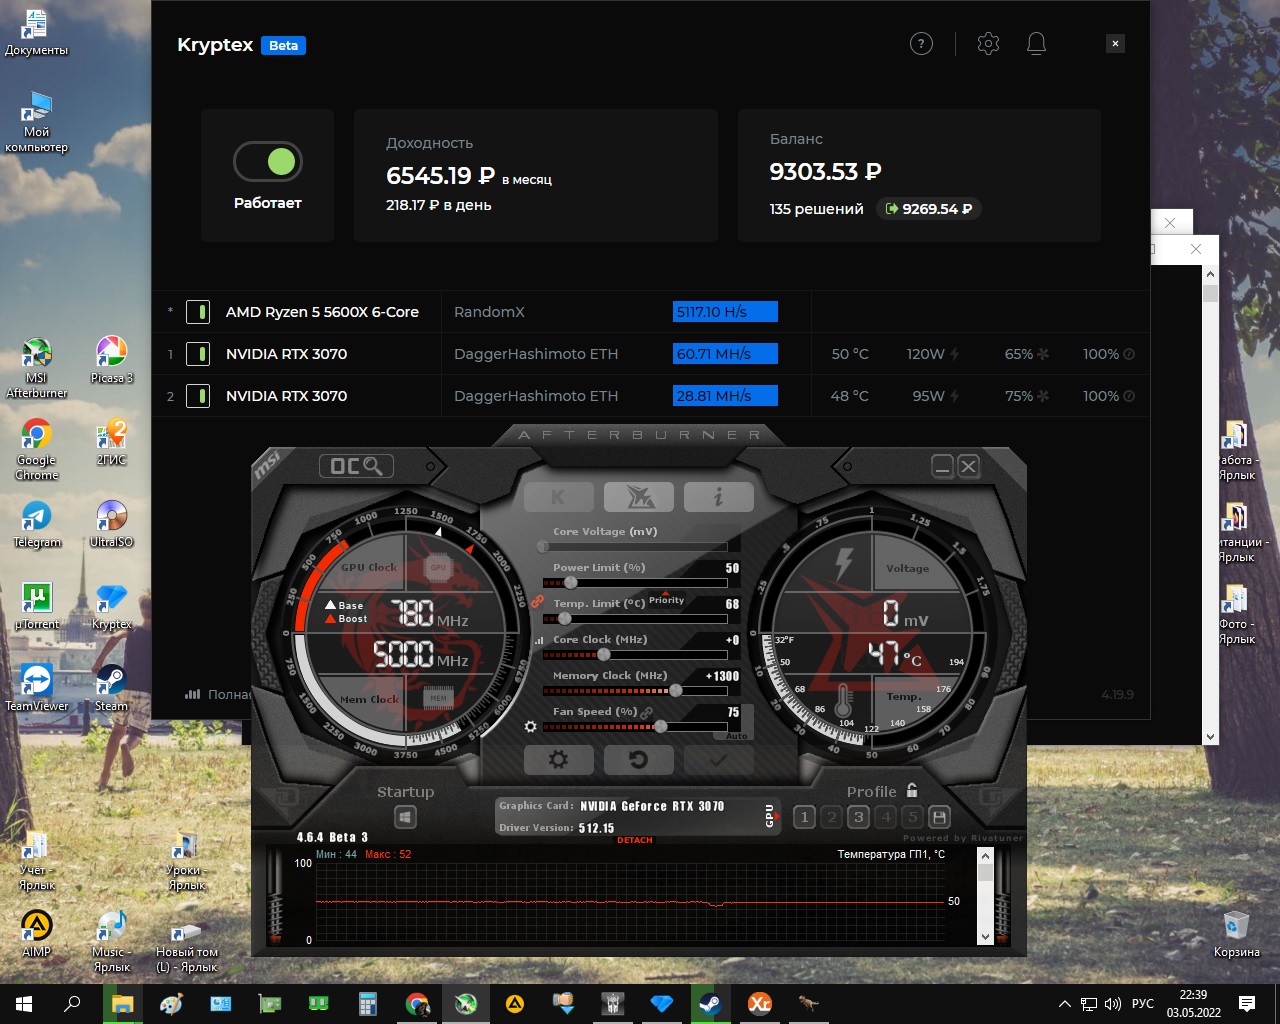Viewport: 1280px width, 1024px height.
Task: Open Afterburner settings gear button
Action: point(558,760)
